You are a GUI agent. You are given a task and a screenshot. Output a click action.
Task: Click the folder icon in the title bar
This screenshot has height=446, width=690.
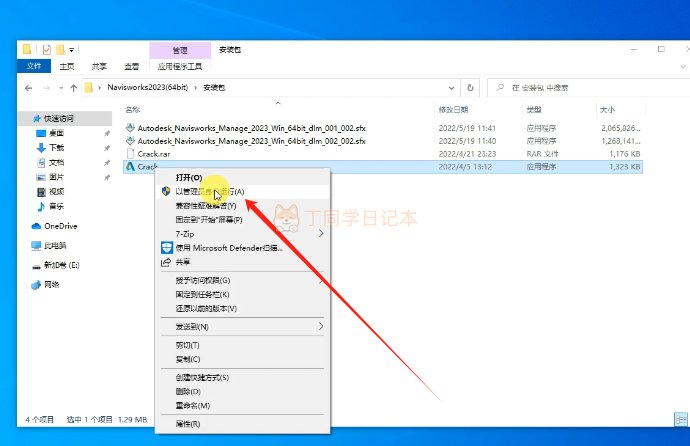click(27, 50)
